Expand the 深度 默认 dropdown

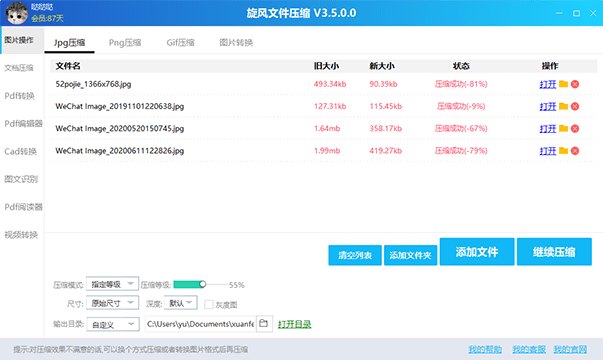point(181,303)
